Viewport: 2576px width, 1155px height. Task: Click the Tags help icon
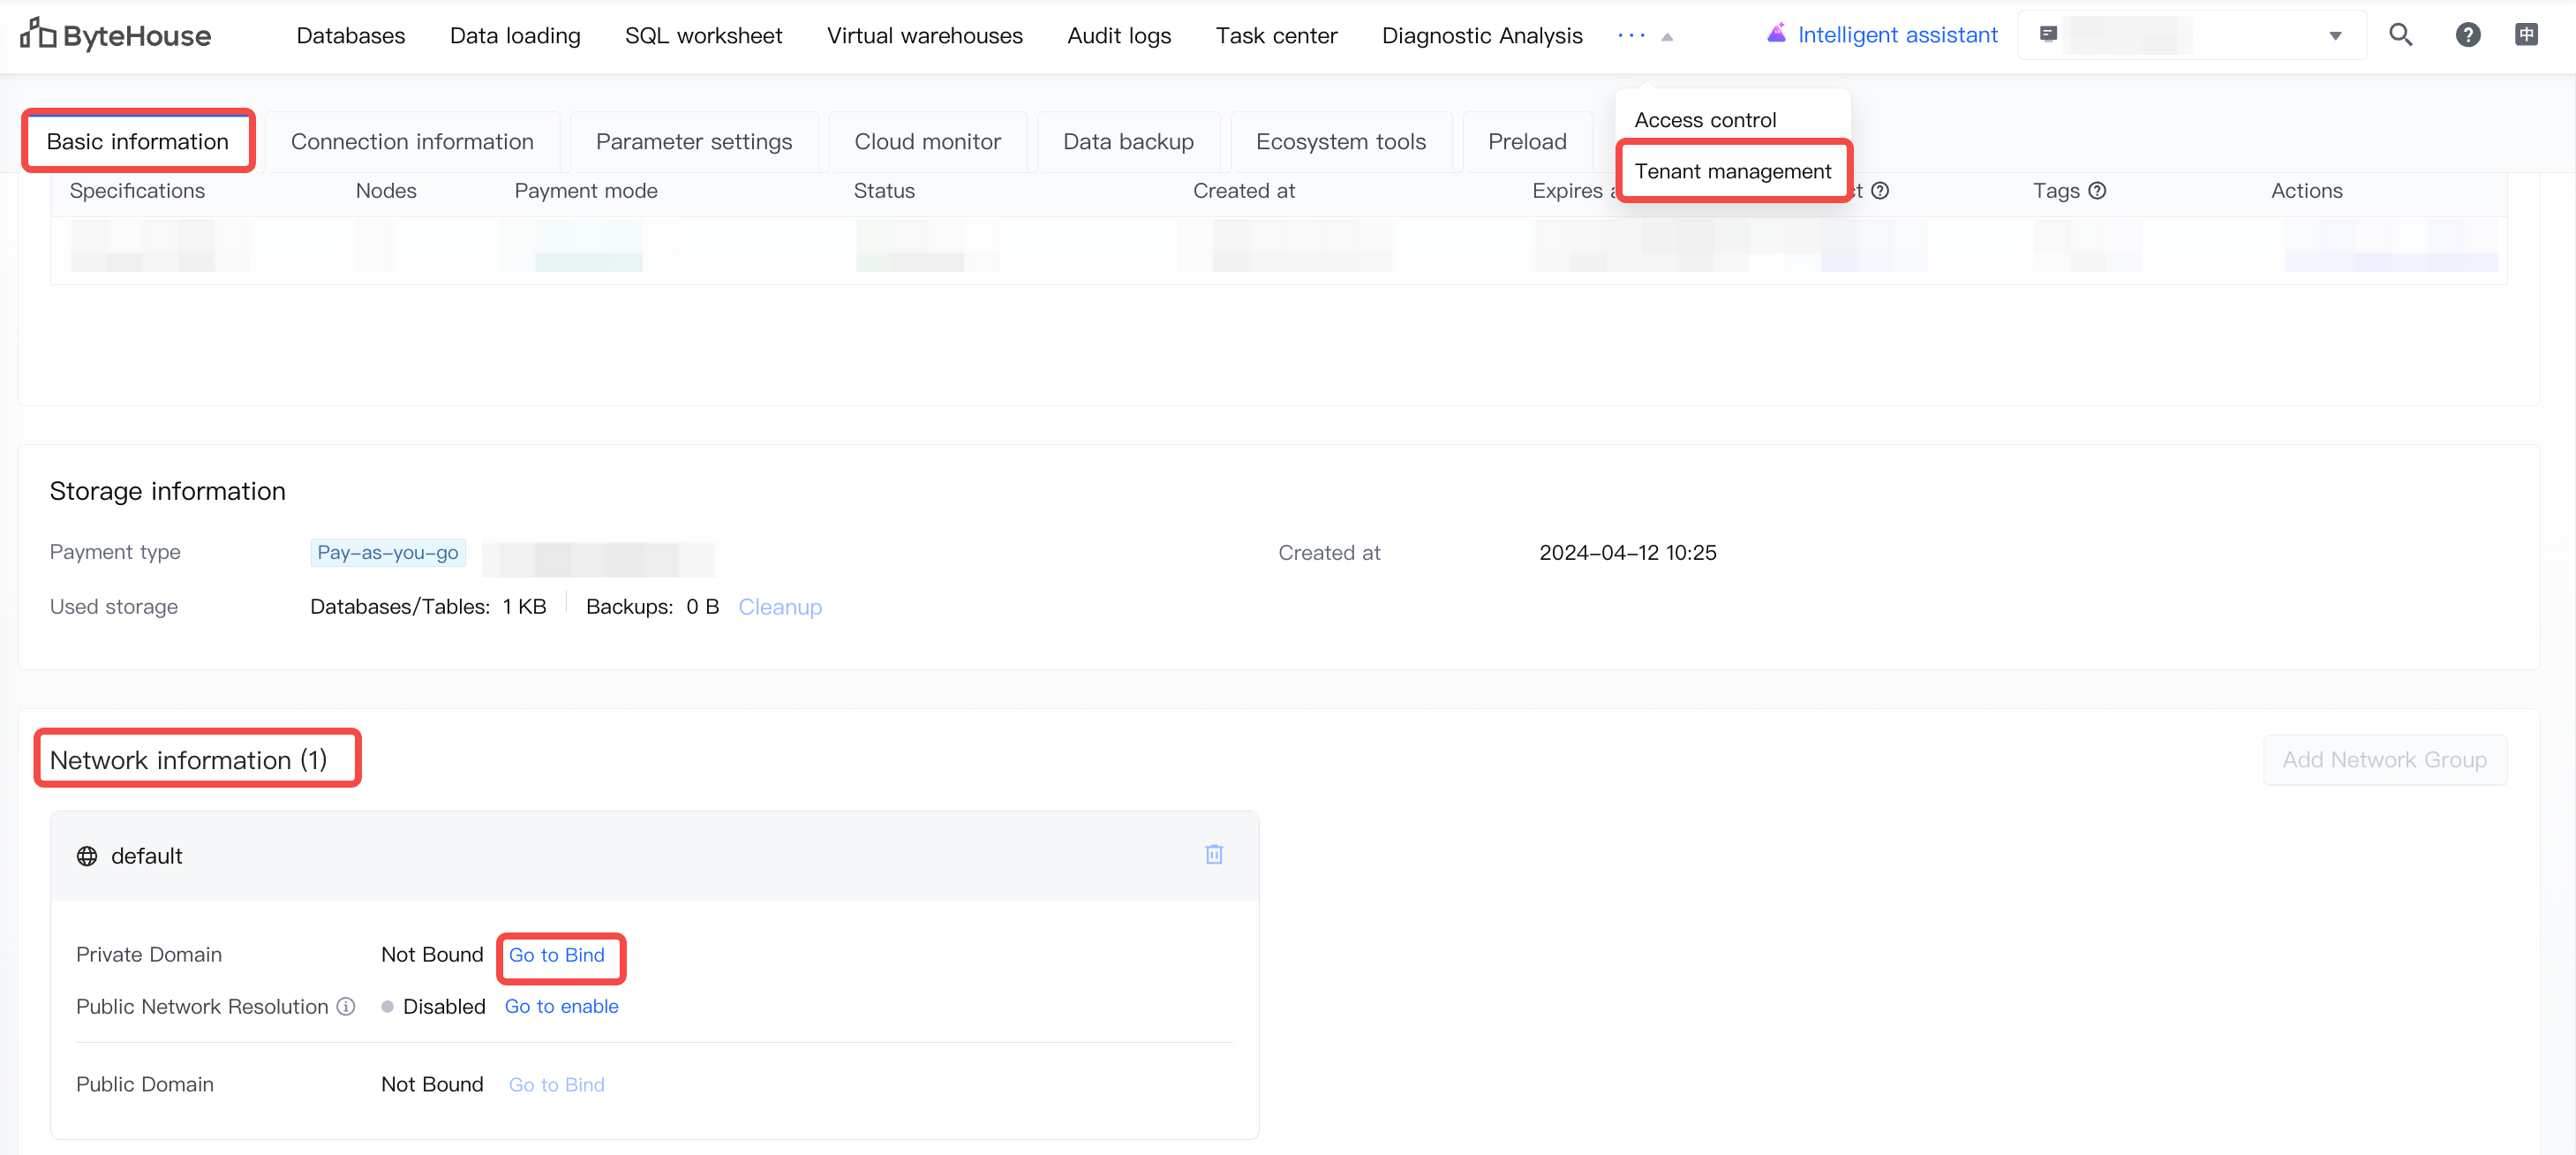(x=2097, y=191)
